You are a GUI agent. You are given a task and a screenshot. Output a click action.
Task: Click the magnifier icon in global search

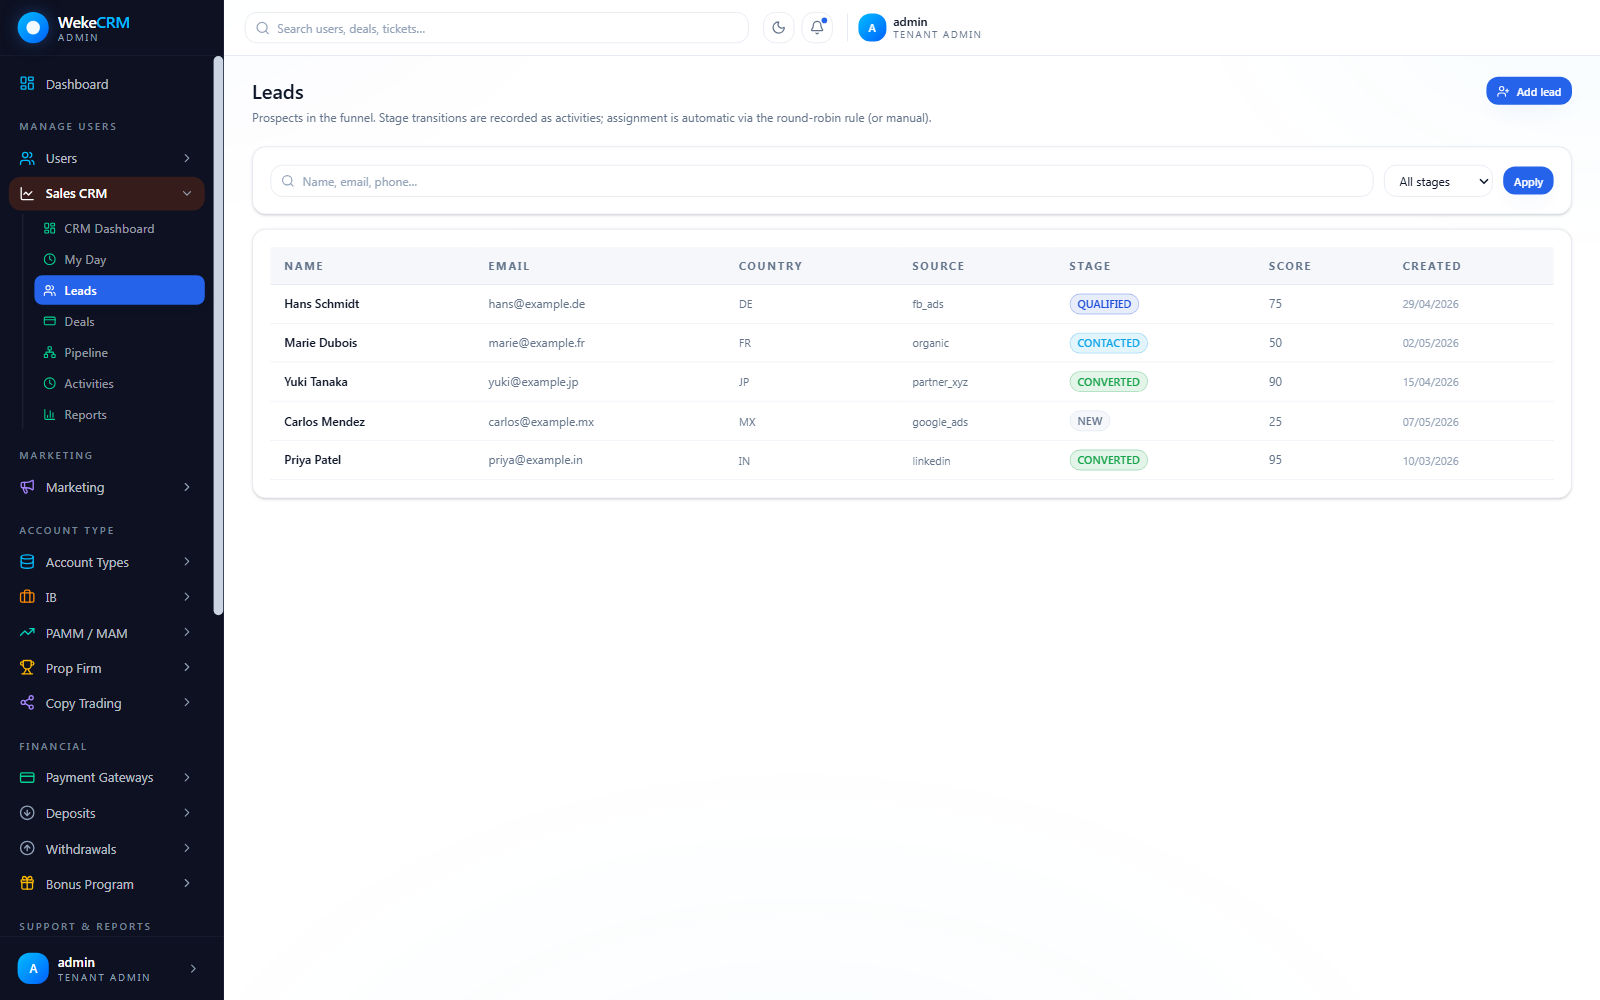(263, 28)
